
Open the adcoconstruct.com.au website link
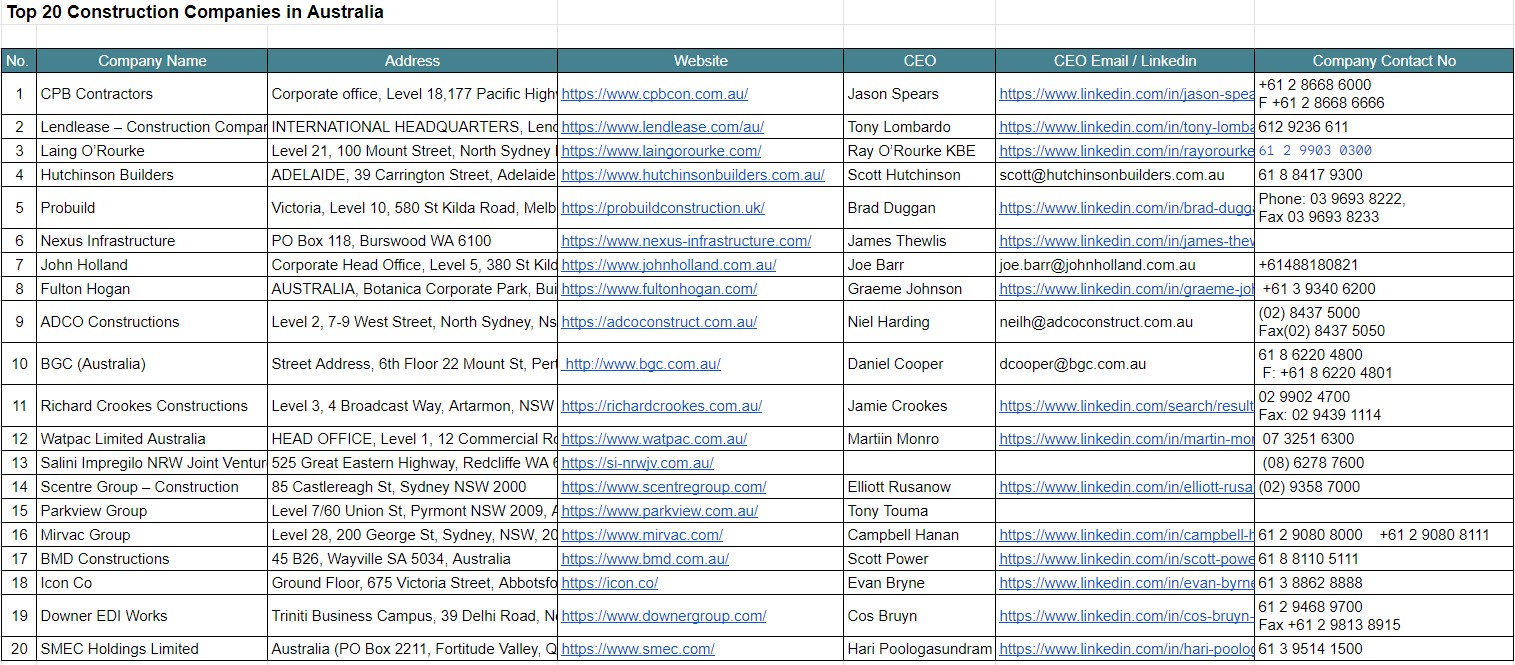pos(659,322)
